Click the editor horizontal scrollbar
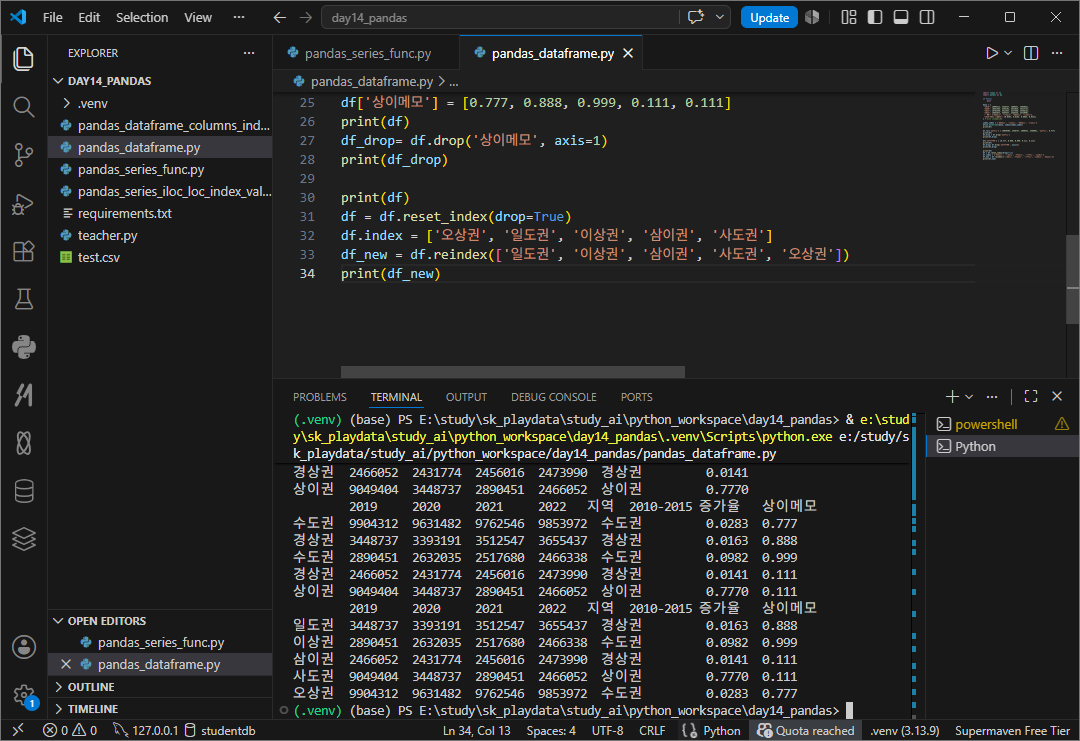 click(x=512, y=372)
